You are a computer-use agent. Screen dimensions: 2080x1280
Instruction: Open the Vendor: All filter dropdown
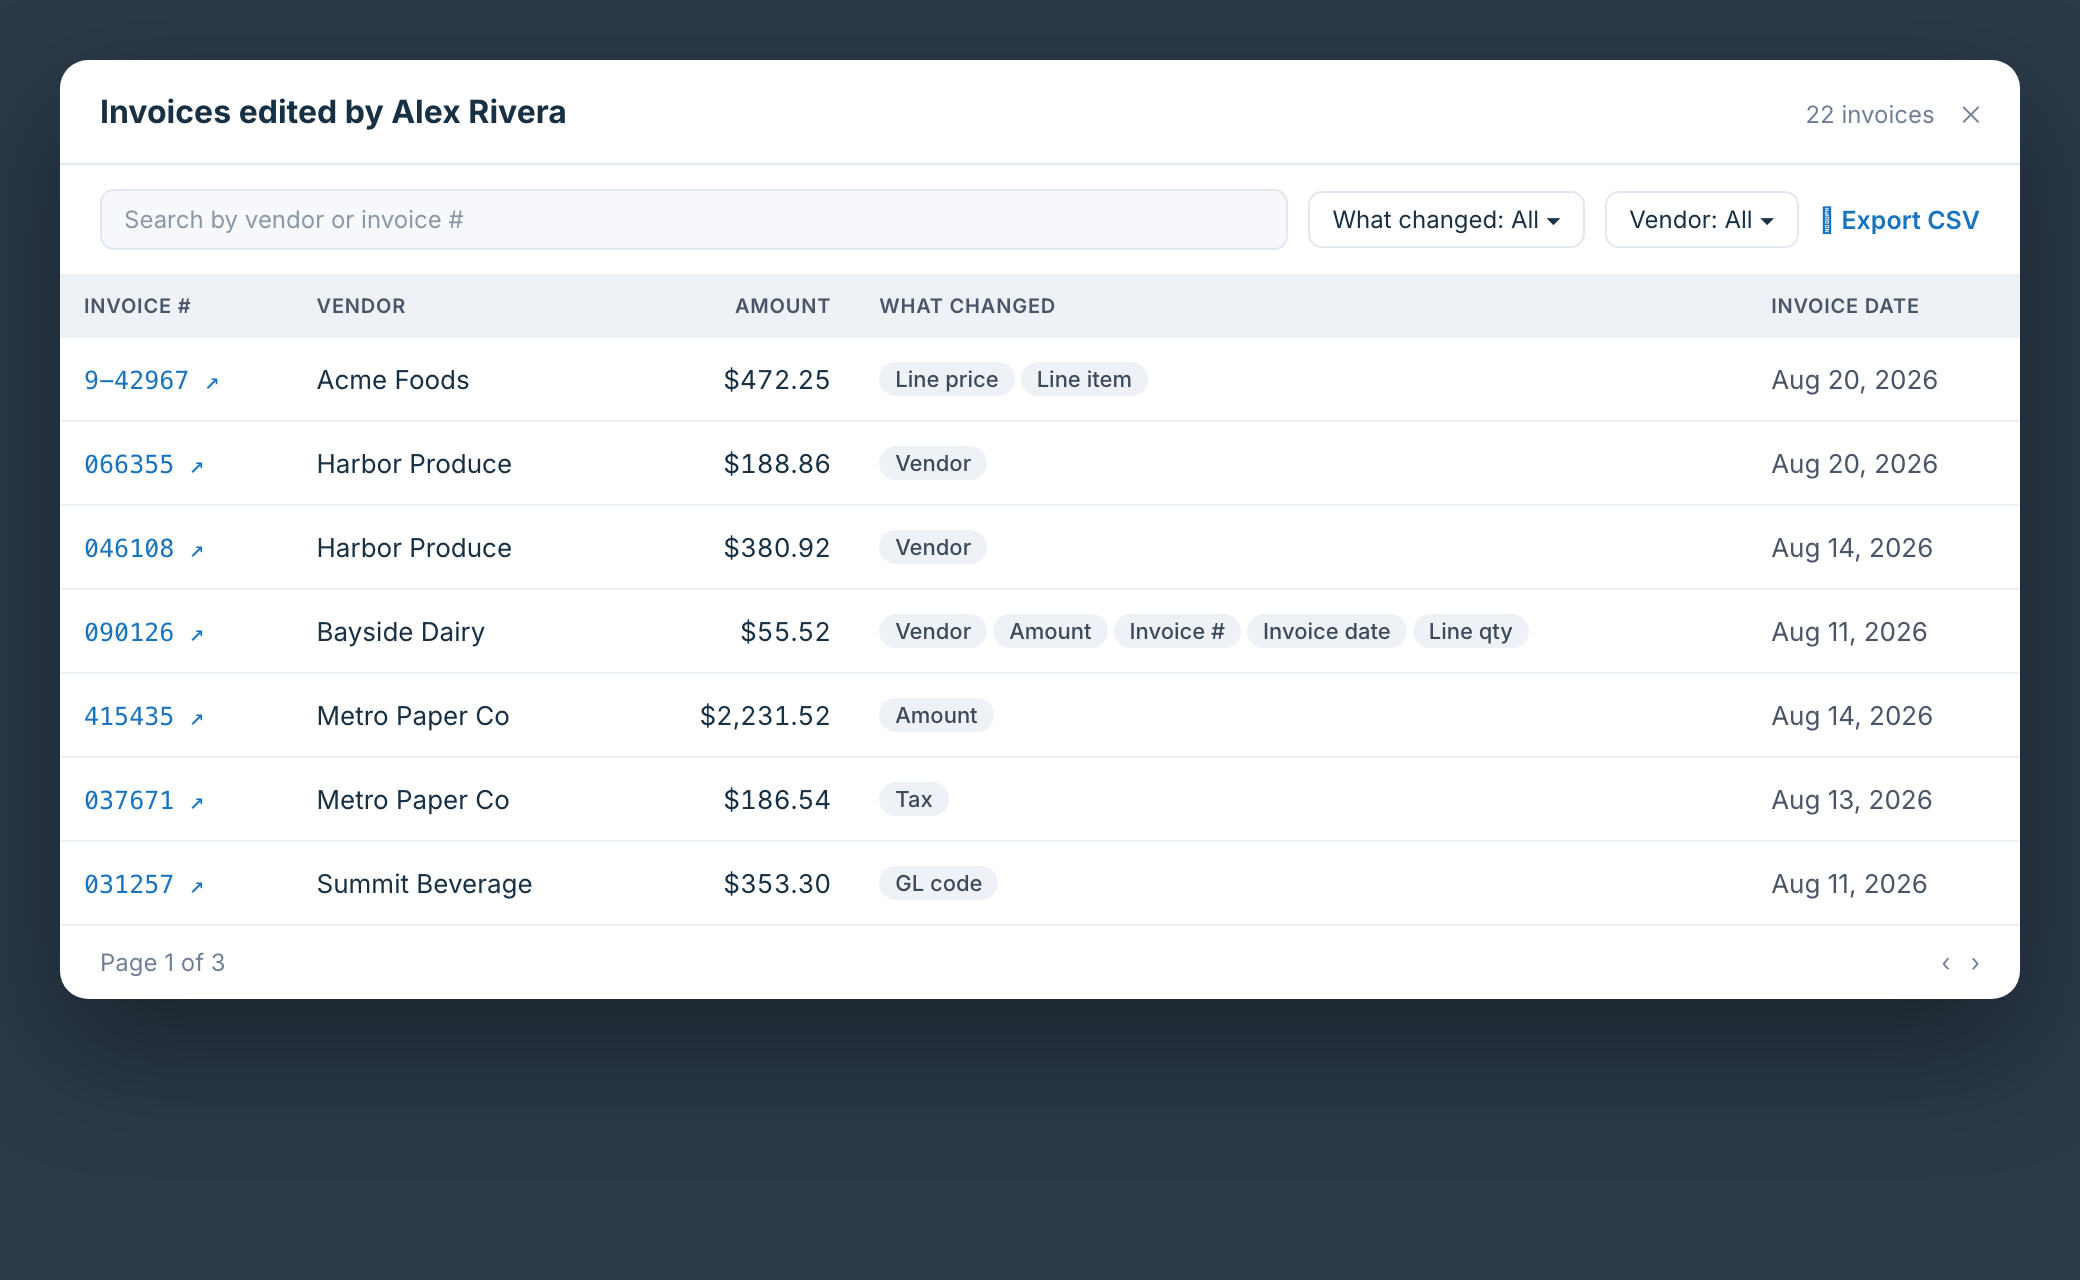[x=1701, y=220]
